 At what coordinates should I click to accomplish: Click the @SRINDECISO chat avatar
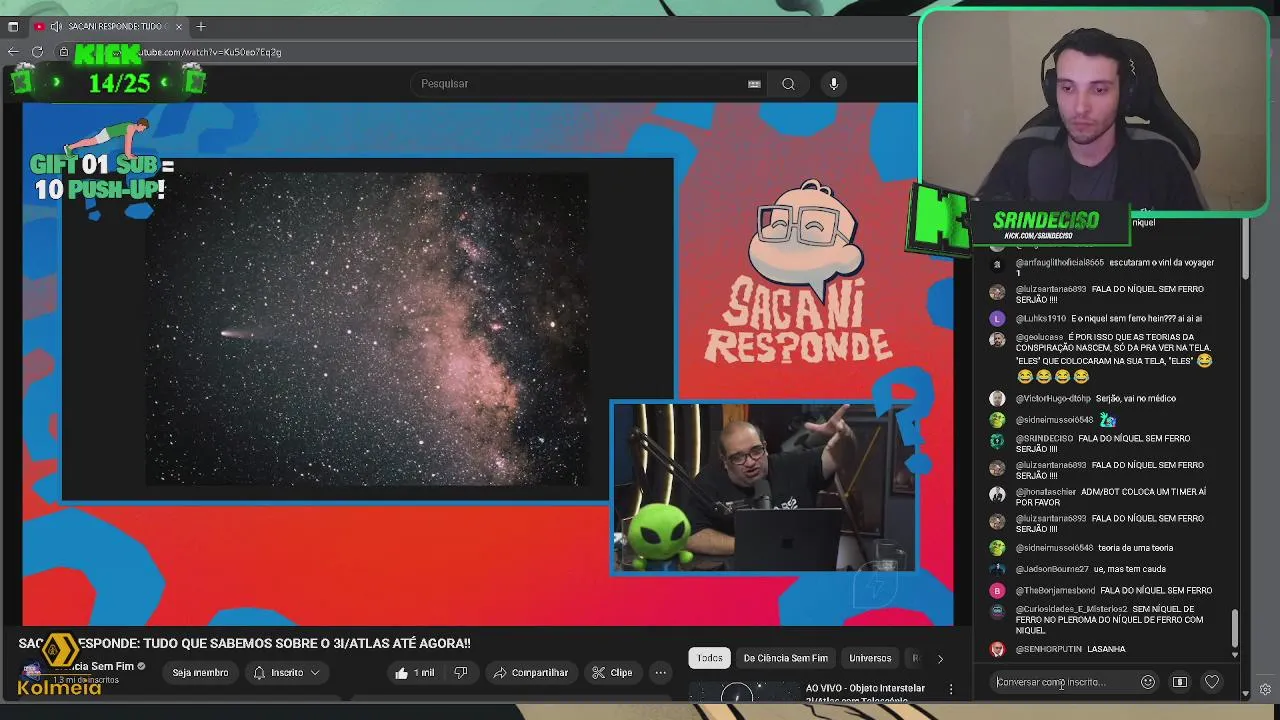[997, 440]
